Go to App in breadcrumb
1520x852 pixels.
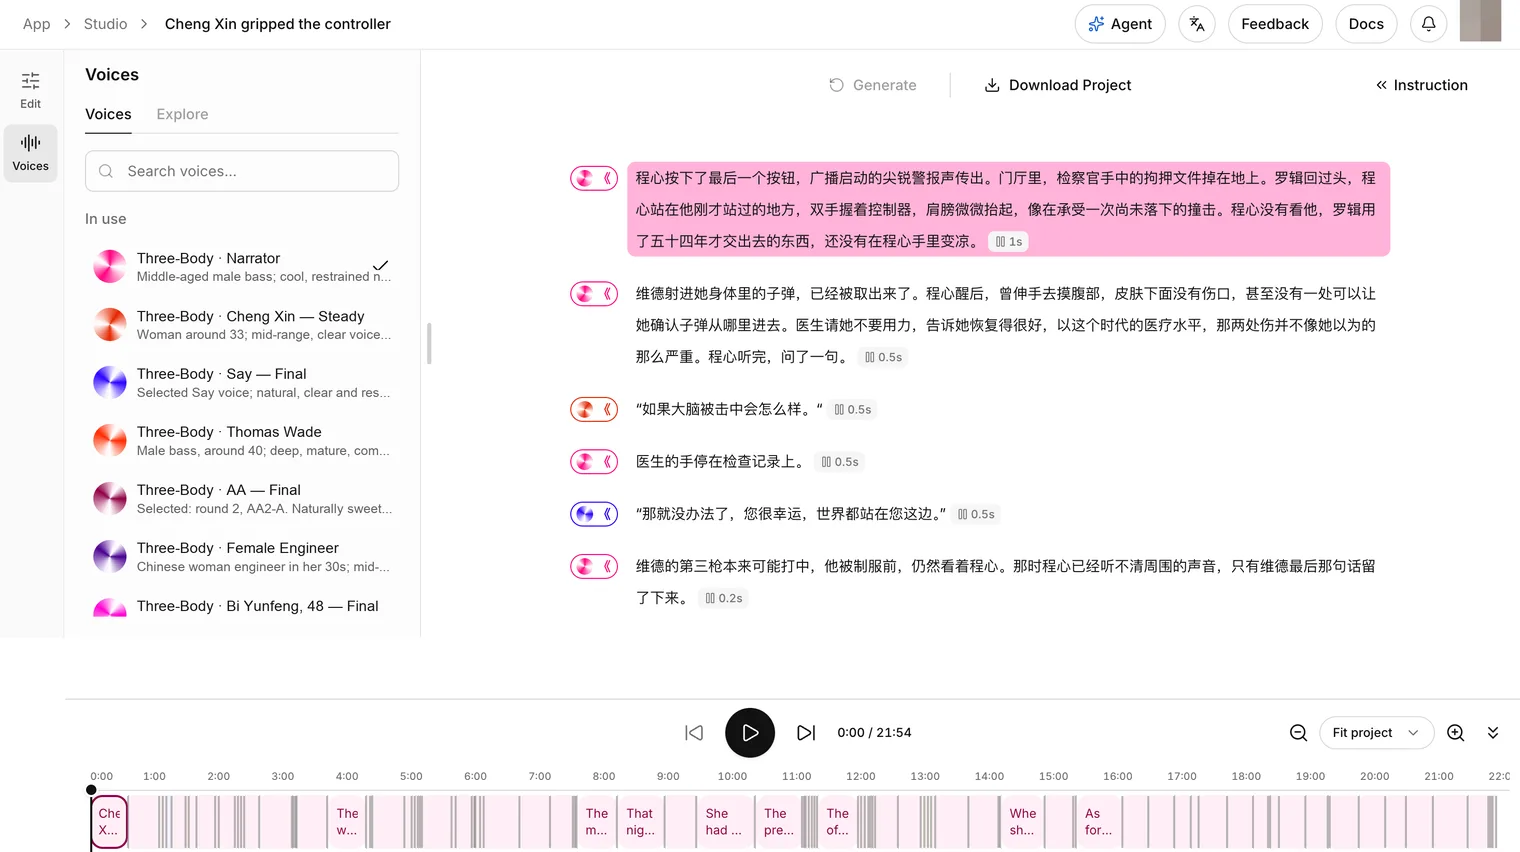[x=37, y=24]
